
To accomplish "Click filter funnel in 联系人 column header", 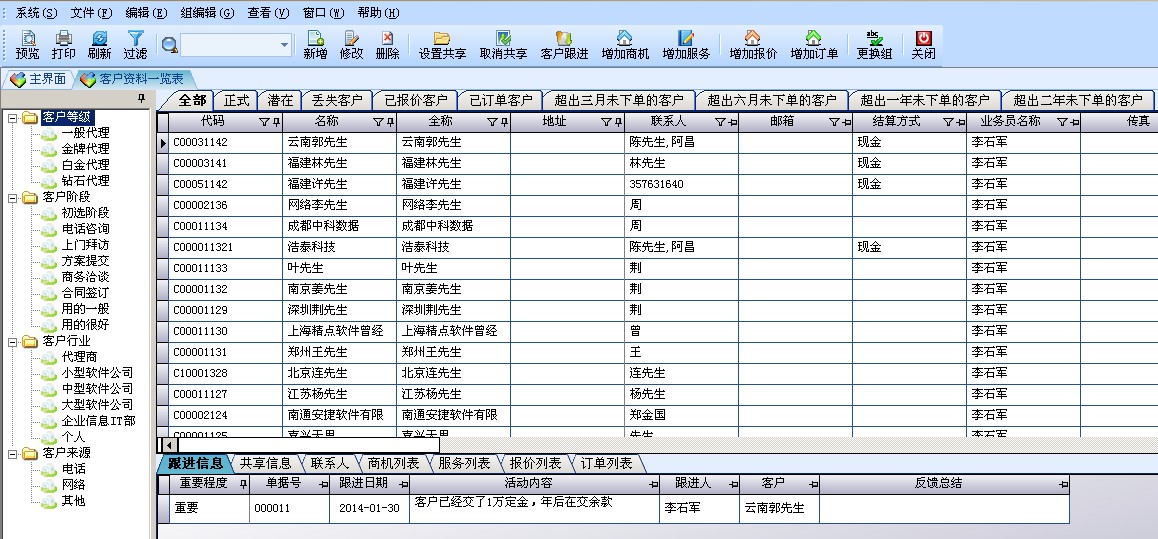I will (x=719, y=122).
